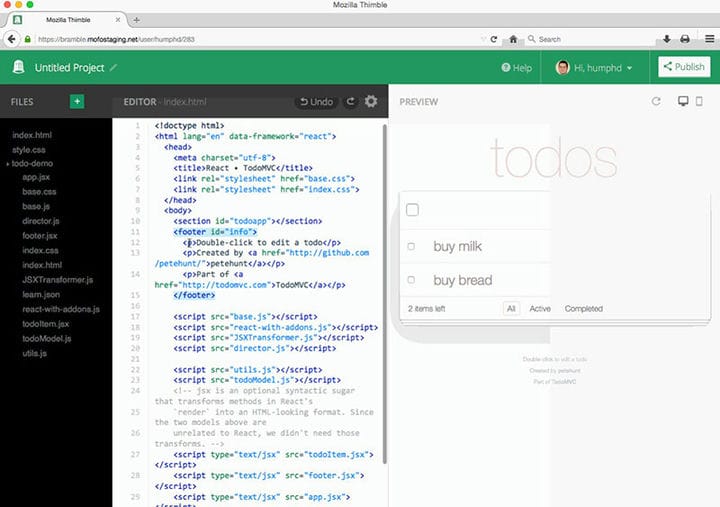Open the browser hamburger menu
The height and width of the screenshot is (507, 720).
coord(709,39)
